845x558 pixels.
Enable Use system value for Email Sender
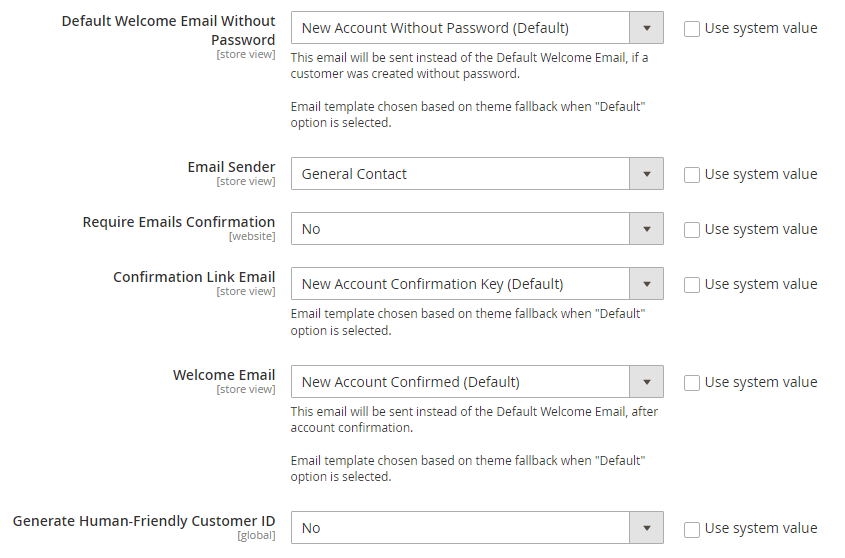[692, 174]
